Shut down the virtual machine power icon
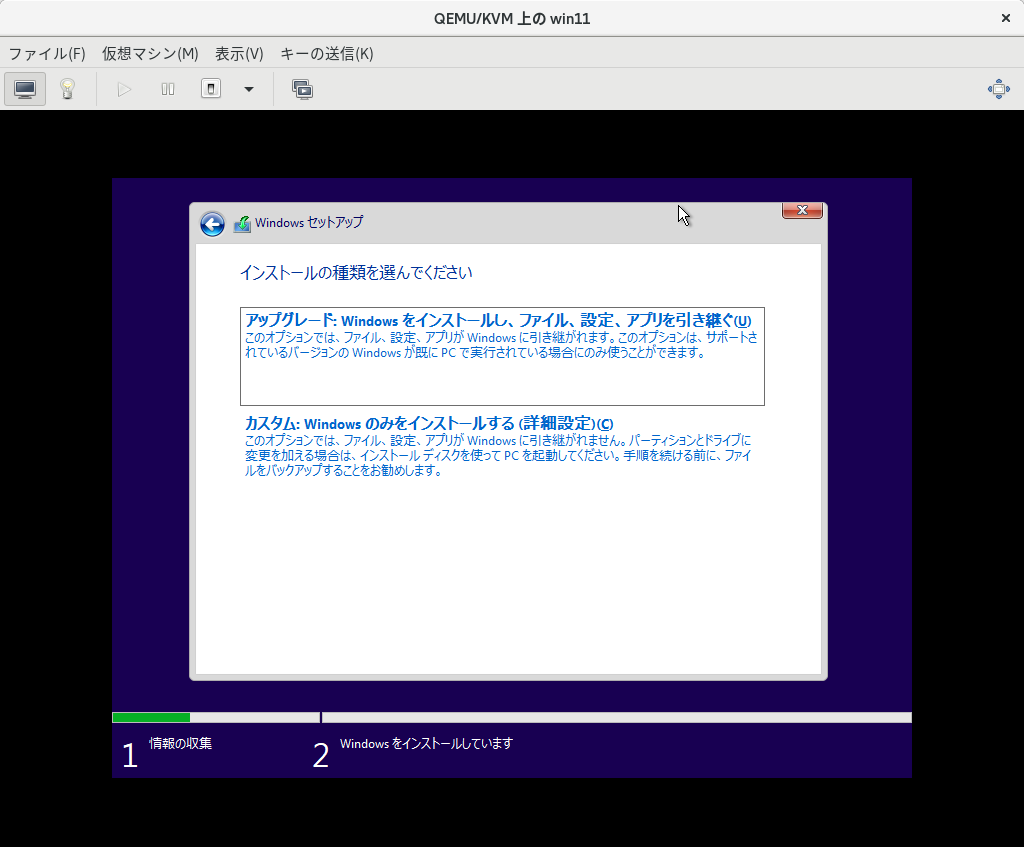 point(211,89)
